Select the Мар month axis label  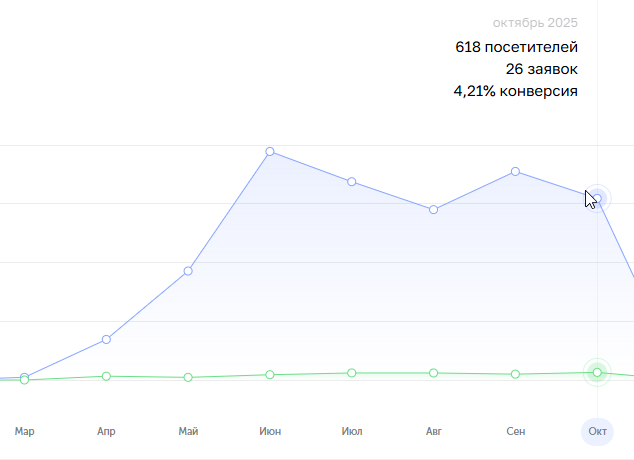(25, 432)
